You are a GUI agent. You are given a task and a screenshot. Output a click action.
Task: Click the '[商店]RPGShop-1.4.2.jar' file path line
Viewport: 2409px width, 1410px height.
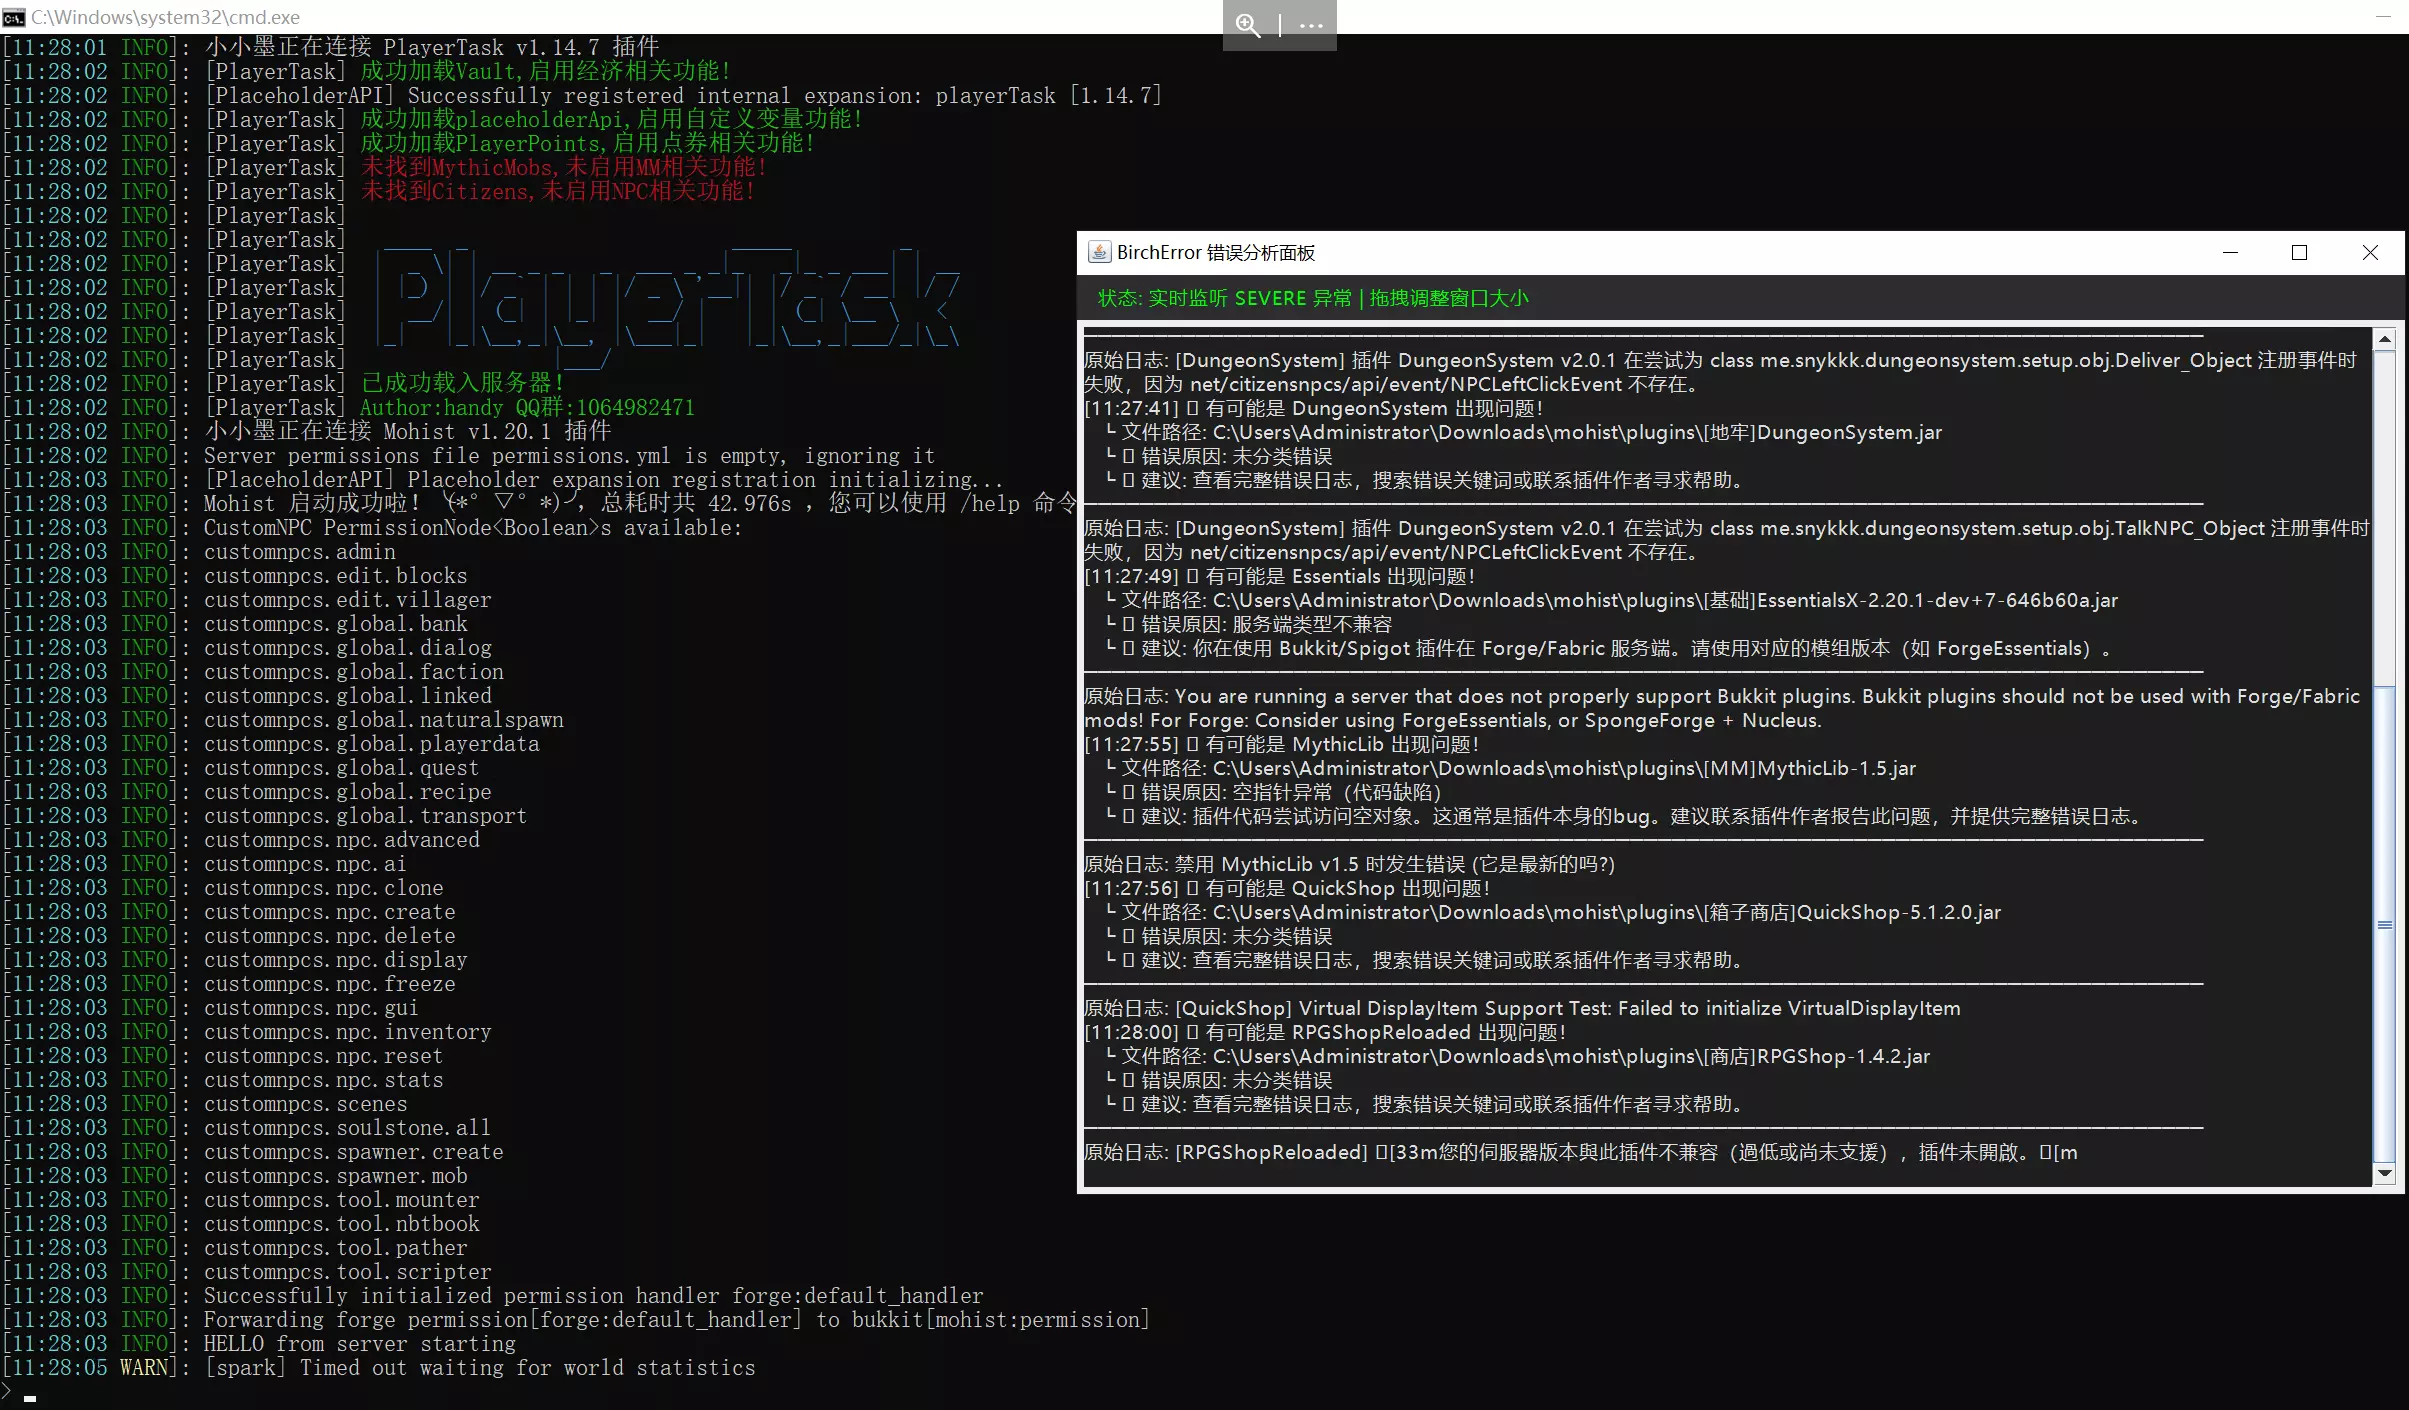(1517, 1056)
